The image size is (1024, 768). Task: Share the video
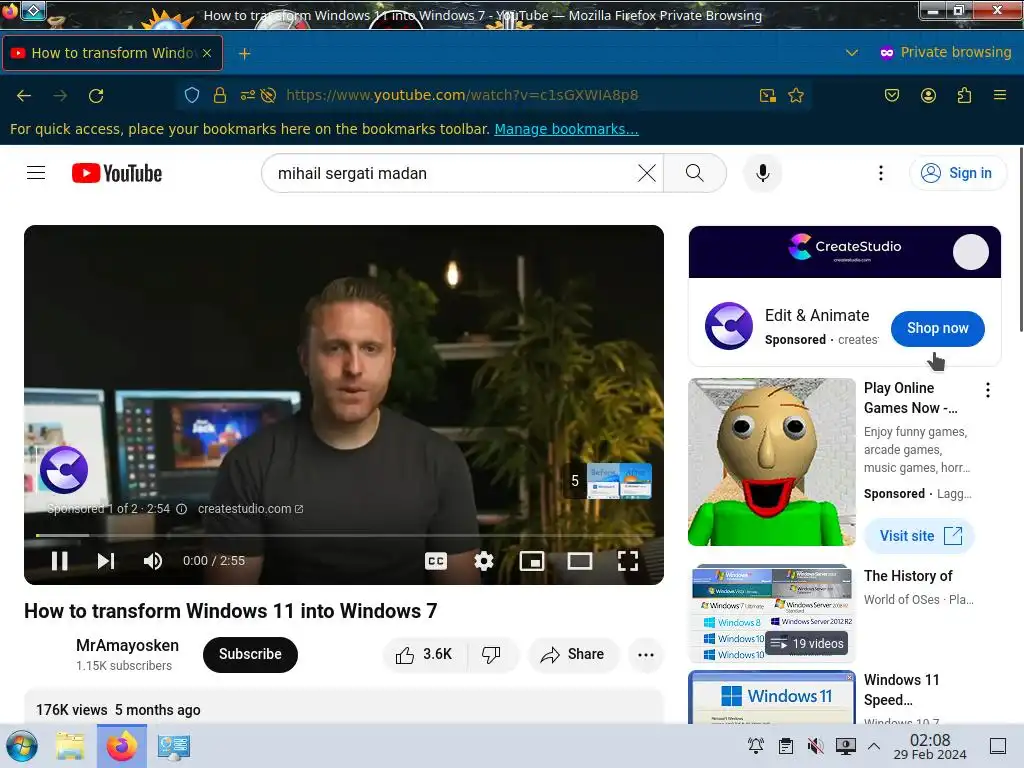pyautogui.click(x=573, y=654)
